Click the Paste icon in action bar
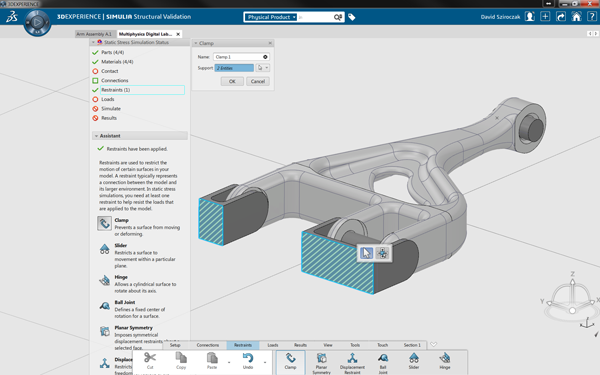This screenshot has width=600, height=375. pyautogui.click(x=212, y=358)
